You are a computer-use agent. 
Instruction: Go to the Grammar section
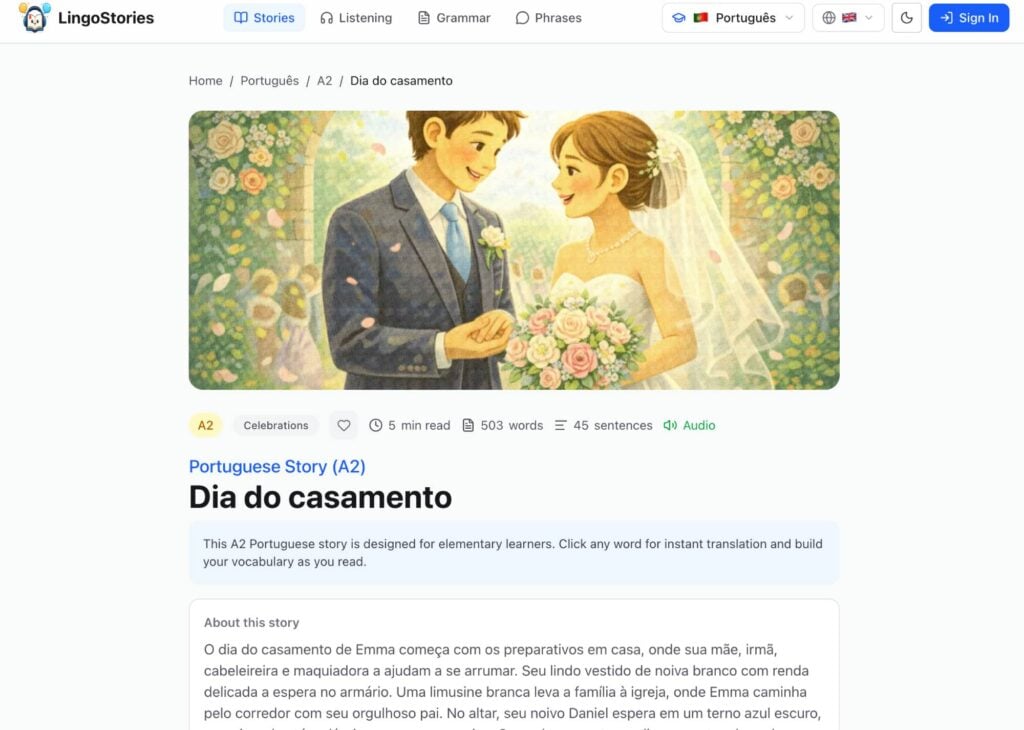coord(454,18)
